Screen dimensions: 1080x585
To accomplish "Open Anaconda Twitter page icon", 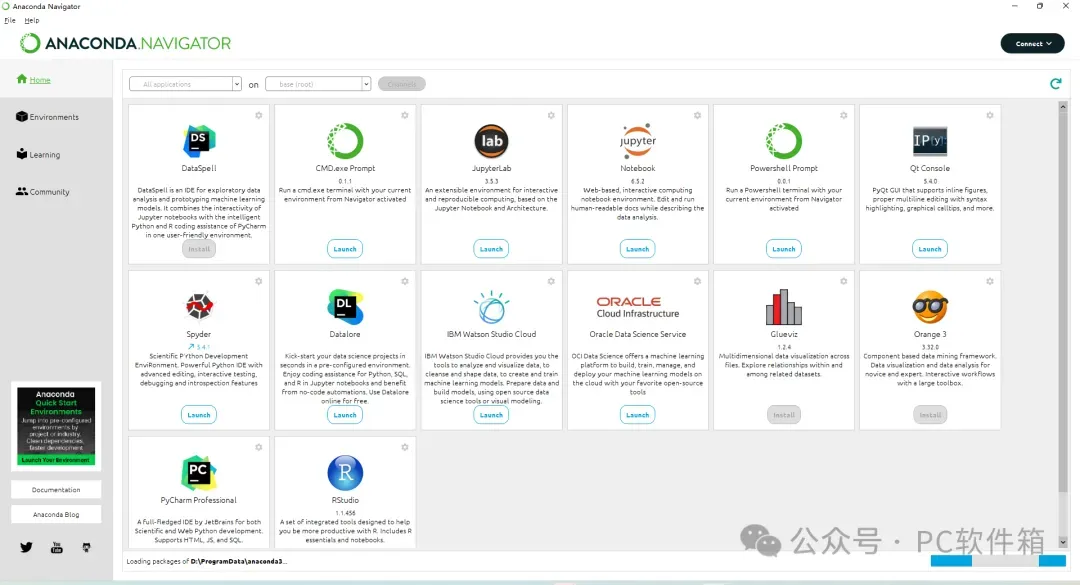I will [26, 547].
